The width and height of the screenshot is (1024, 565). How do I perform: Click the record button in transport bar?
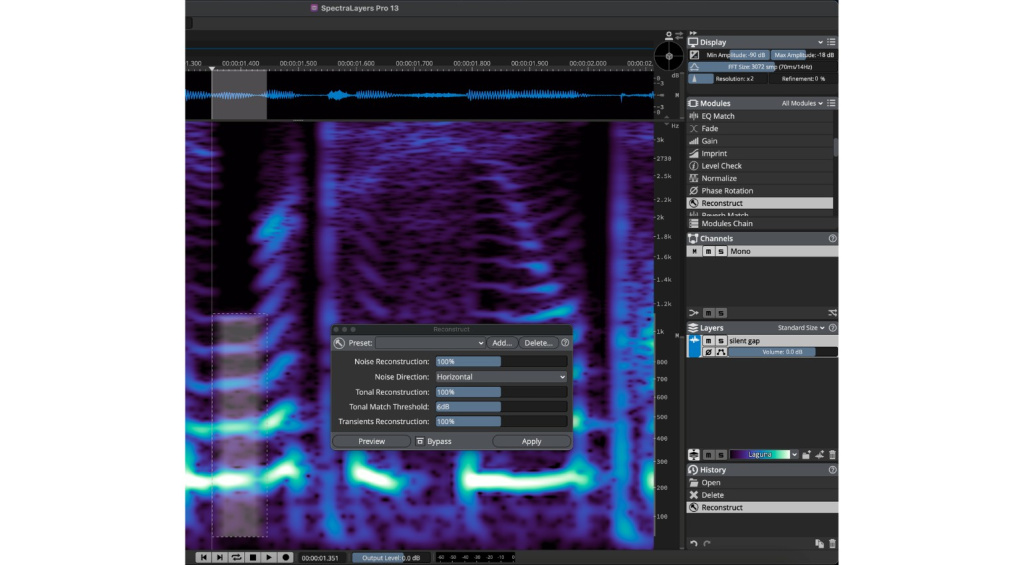tap(285, 557)
